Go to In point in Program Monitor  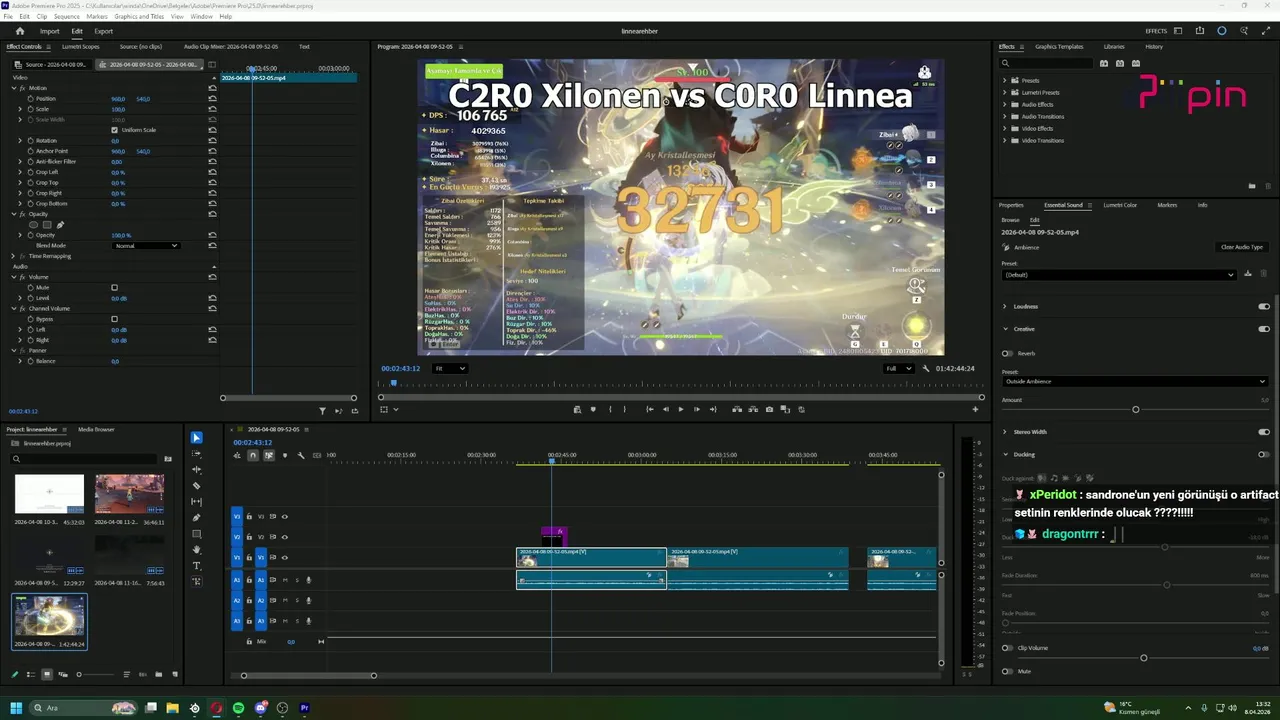(x=649, y=409)
